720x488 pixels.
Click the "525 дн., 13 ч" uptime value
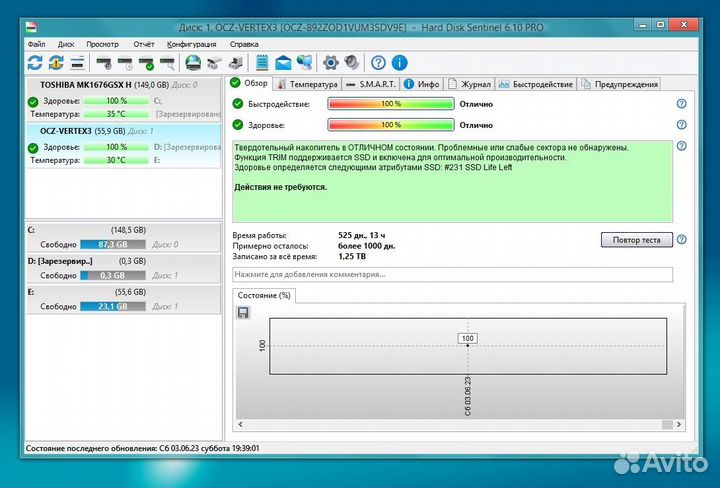(x=362, y=236)
